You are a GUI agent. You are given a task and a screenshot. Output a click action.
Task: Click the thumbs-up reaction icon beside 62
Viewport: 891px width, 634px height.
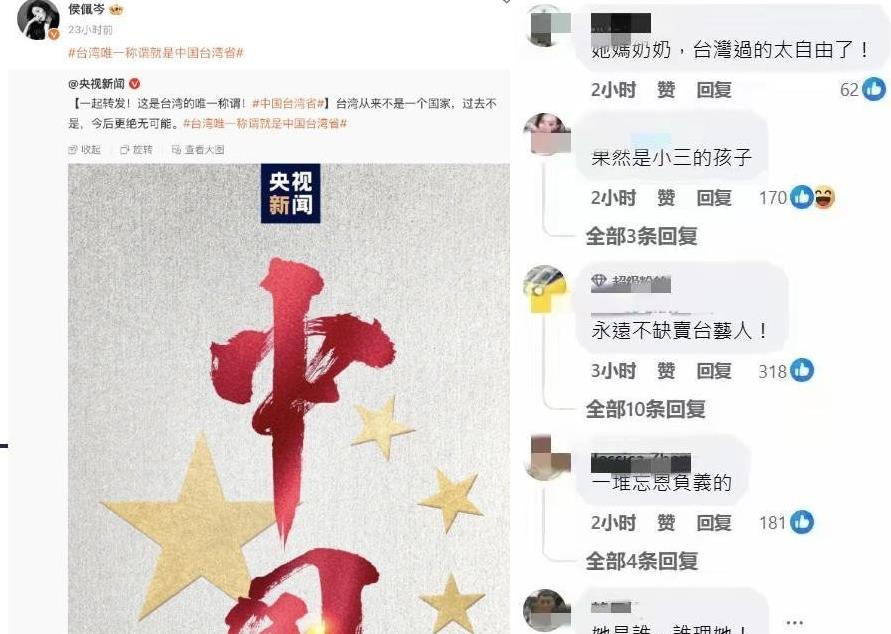[873, 89]
